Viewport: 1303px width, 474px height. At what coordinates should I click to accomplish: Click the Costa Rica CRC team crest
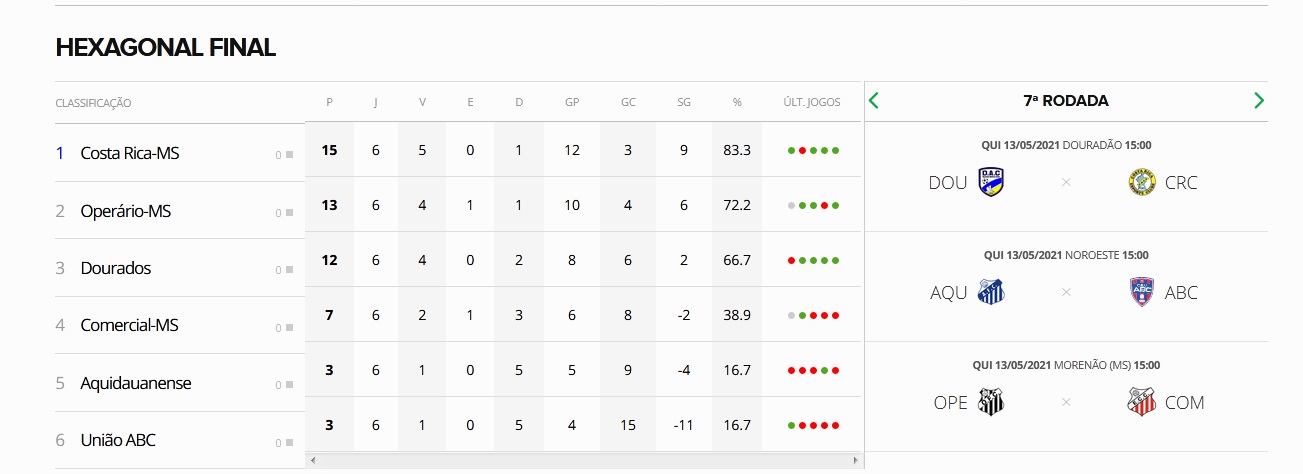(1141, 182)
